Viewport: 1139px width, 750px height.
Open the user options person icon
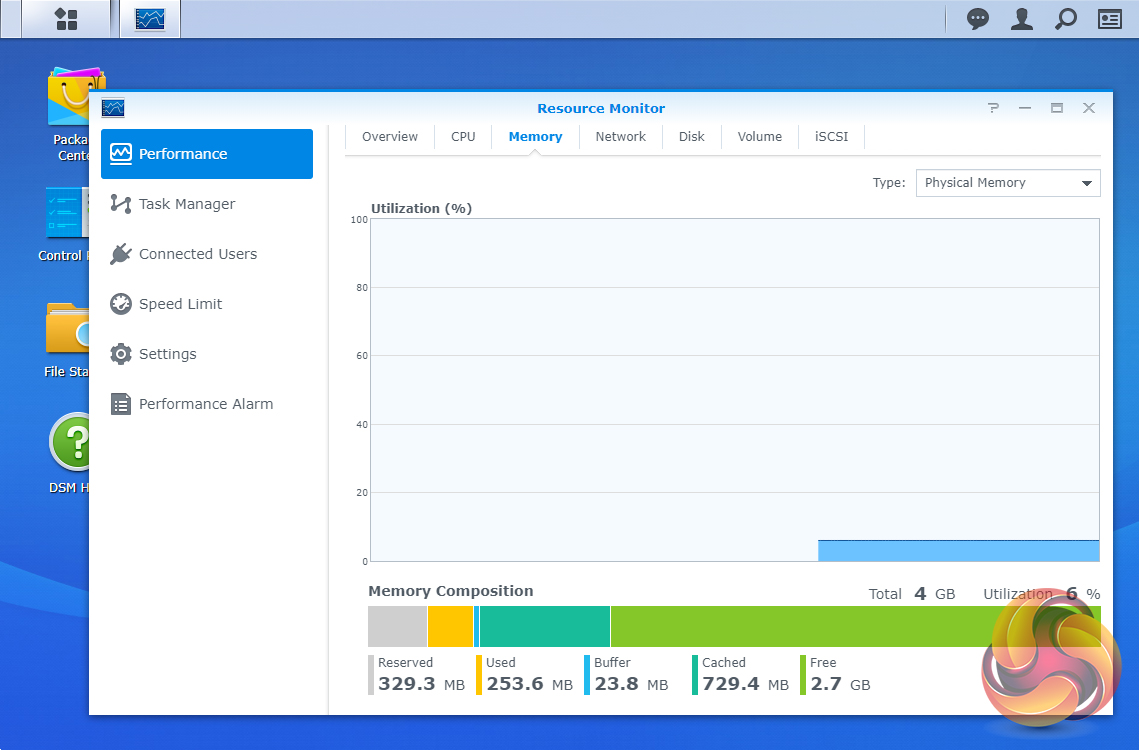click(1021, 19)
